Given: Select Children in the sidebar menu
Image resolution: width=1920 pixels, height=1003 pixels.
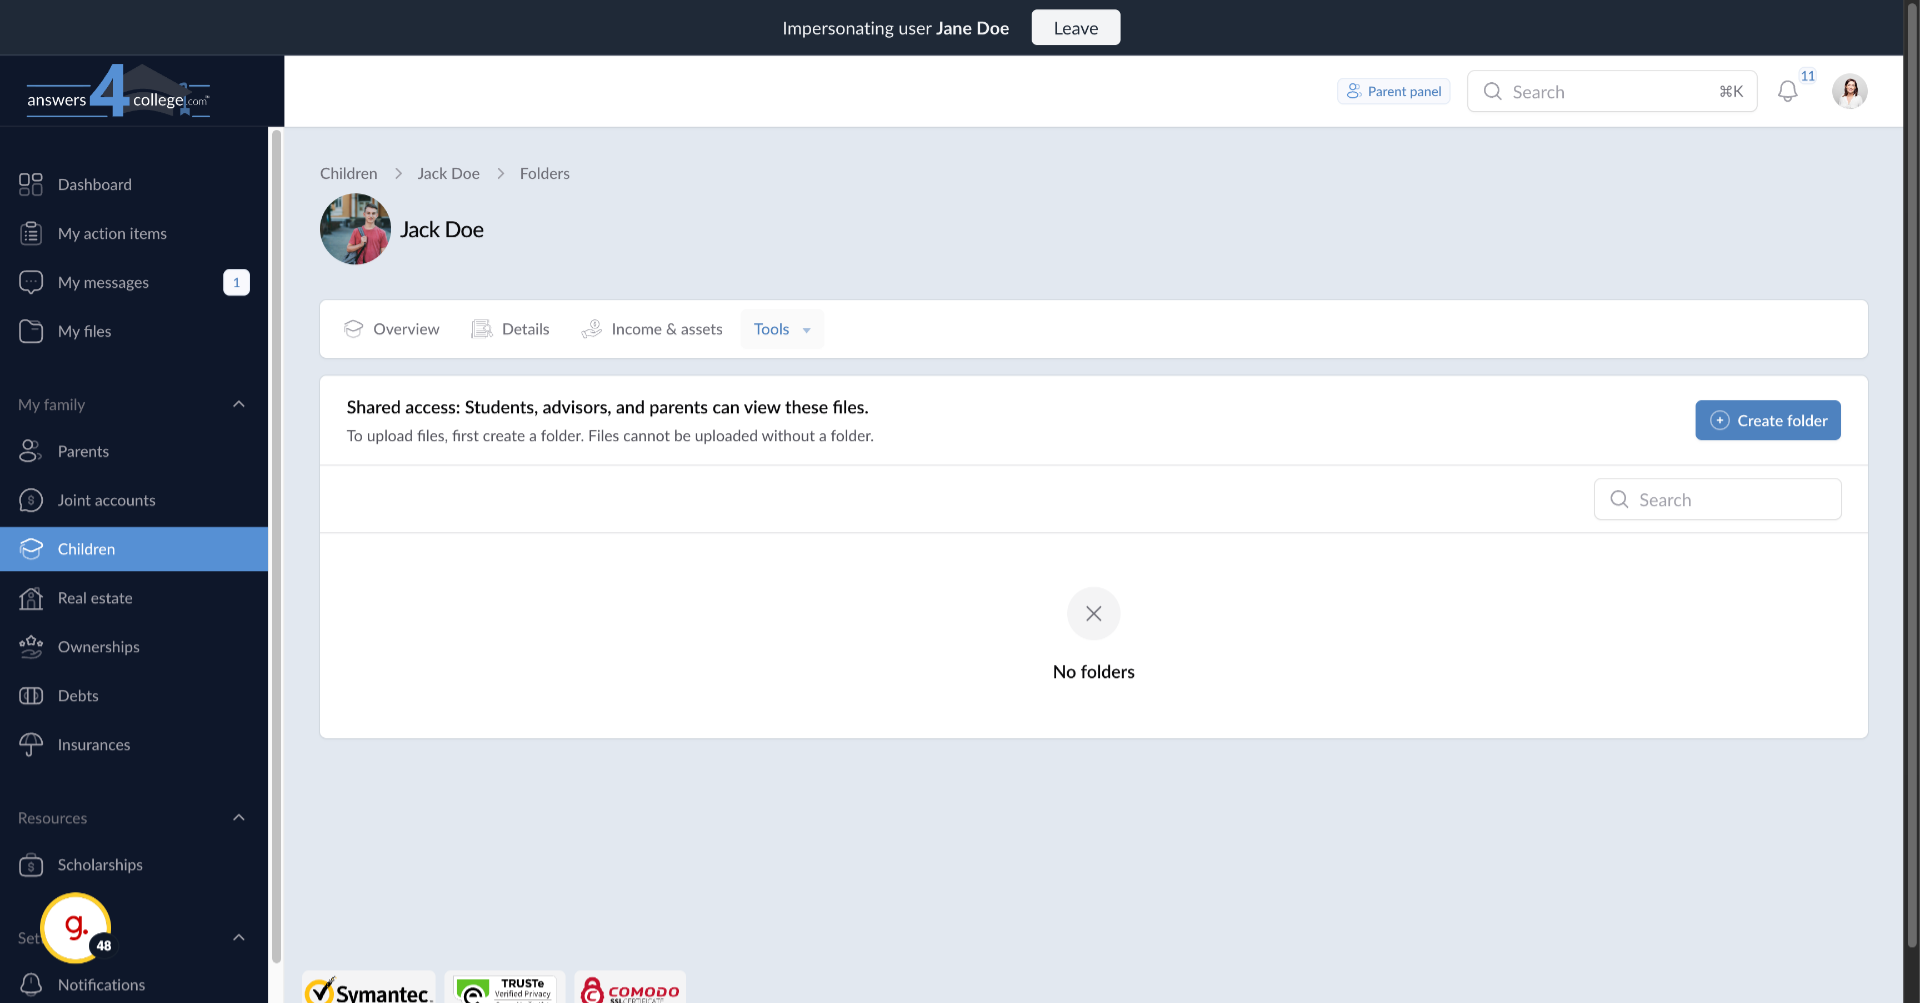Looking at the screenshot, I should pos(134,549).
